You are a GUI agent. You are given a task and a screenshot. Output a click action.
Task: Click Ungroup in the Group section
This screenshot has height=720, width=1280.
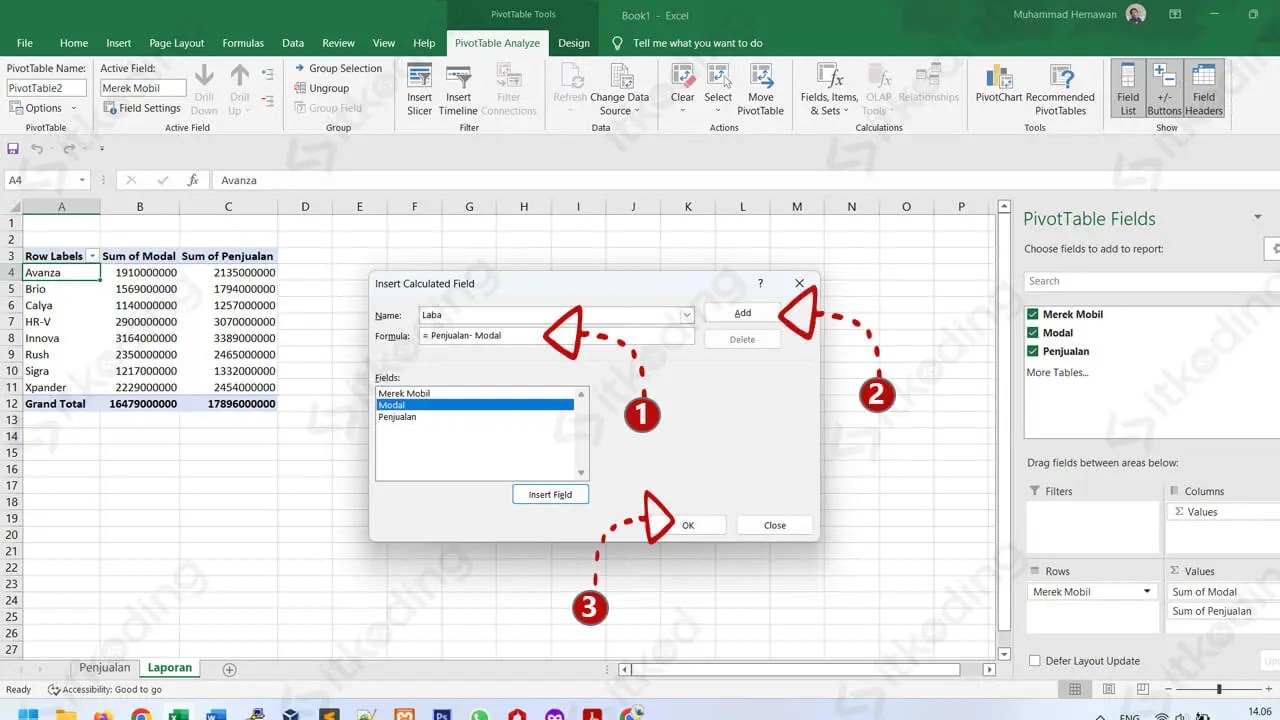click(322, 88)
